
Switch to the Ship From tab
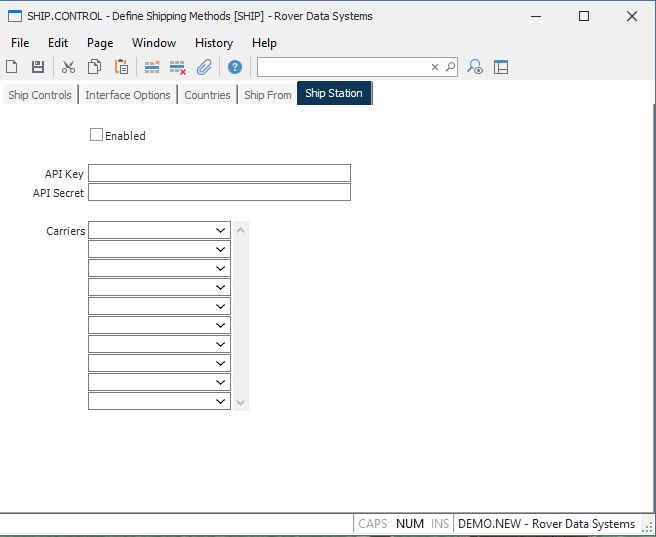tap(267, 95)
